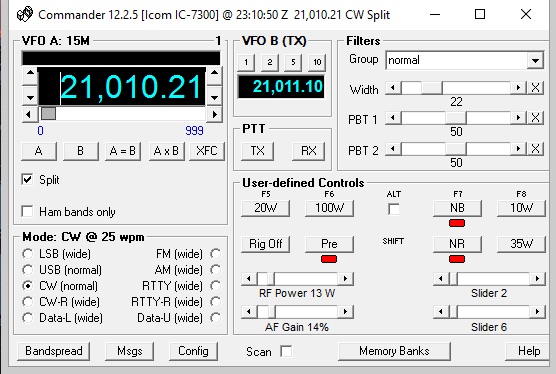Click the VFO B frequency display 21,011.10

(281, 87)
